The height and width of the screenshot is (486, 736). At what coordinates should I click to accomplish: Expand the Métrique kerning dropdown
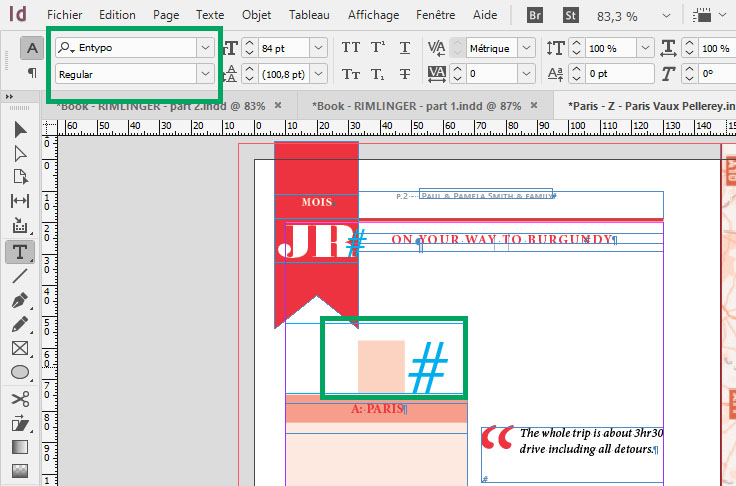click(x=524, y=48)
